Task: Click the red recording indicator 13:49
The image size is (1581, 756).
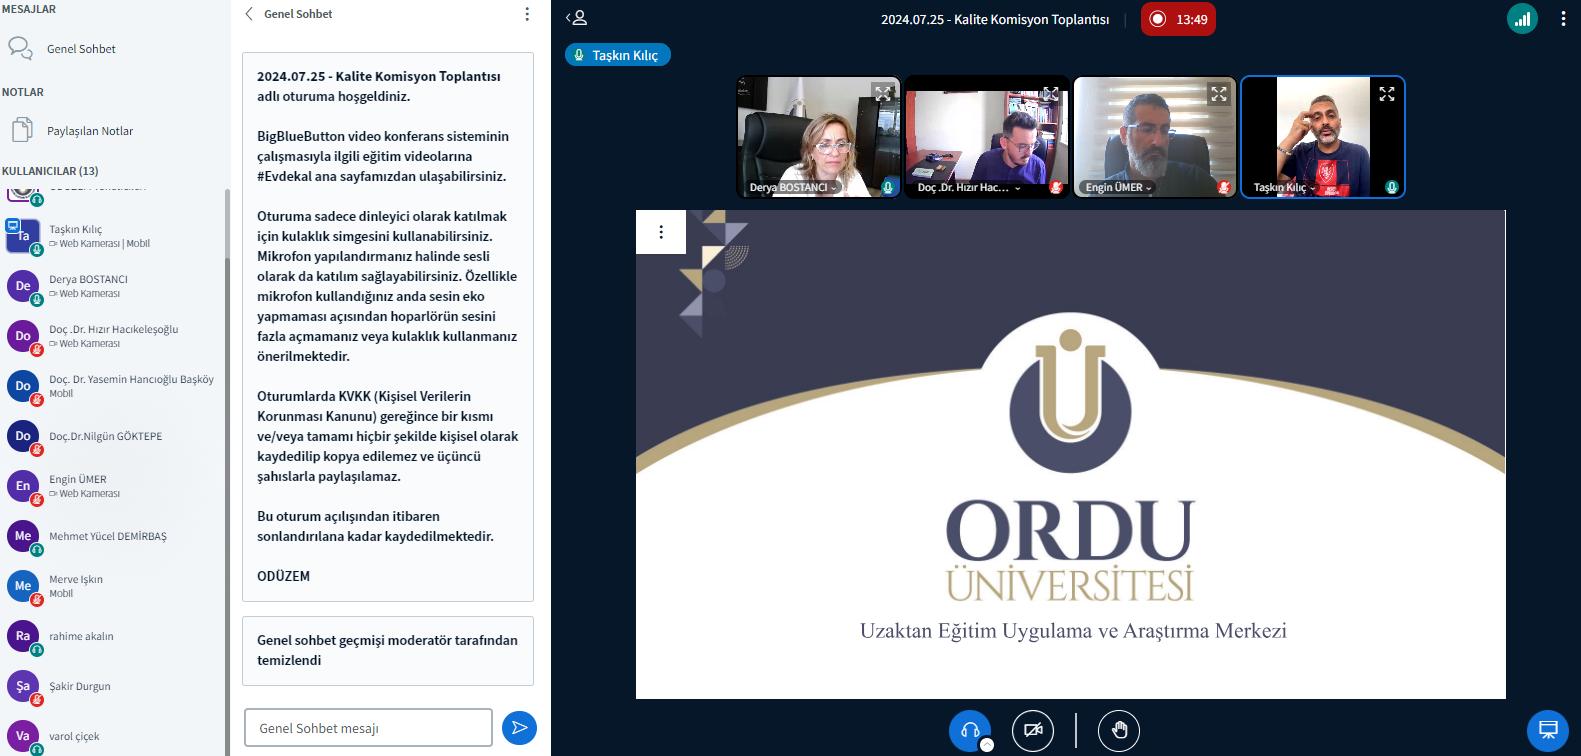Action: click(x=1178, y=19)
